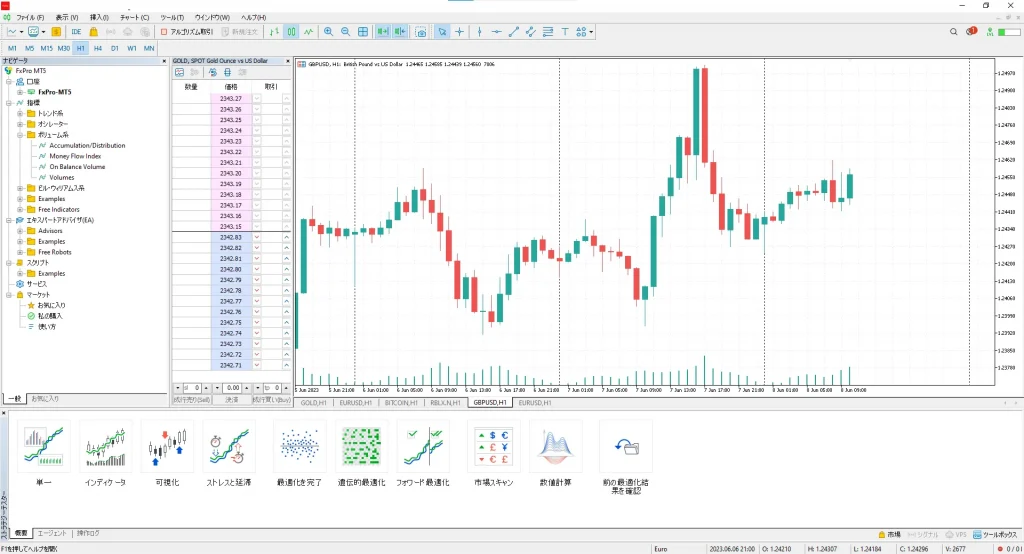Screen dimensions: 1024x554
Task: Zoom in on the chart
Action: point(328,31)
